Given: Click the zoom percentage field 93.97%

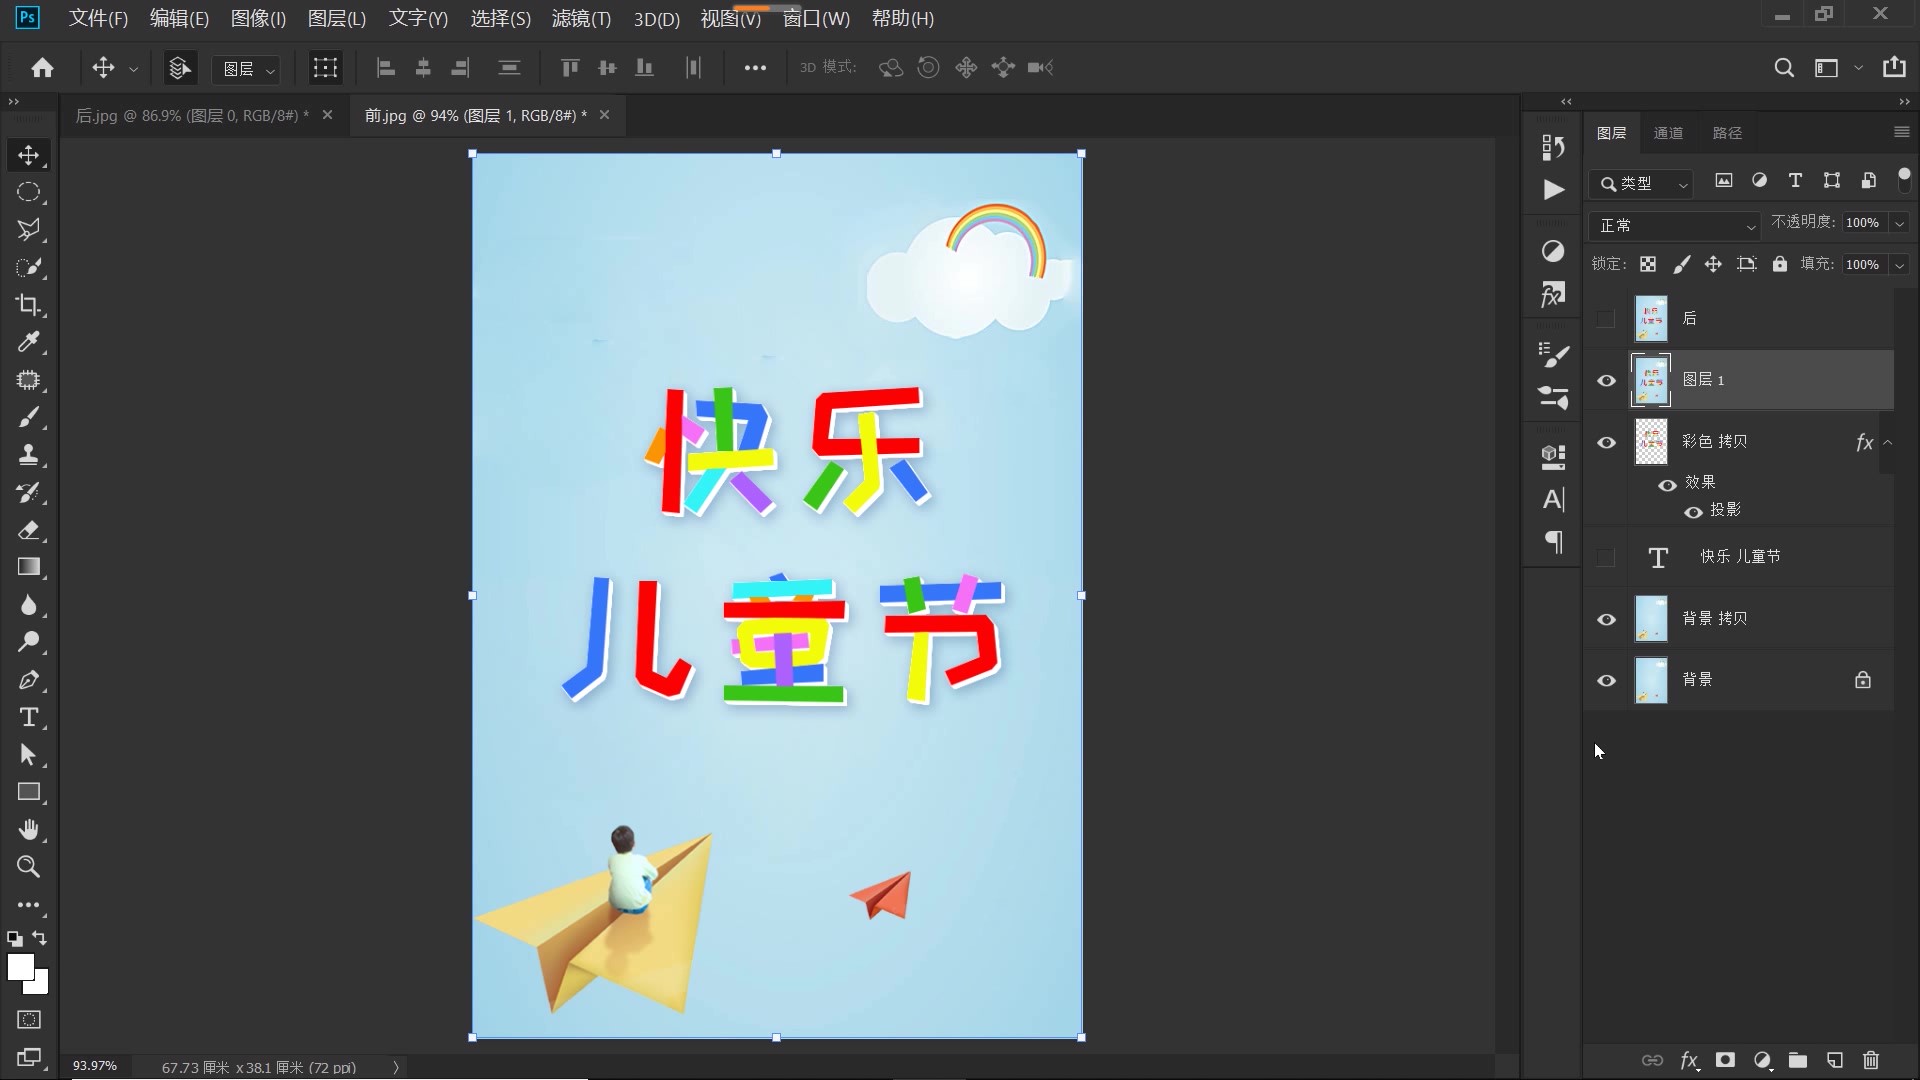Looking at the screenshot, I should pos(95,1066).
